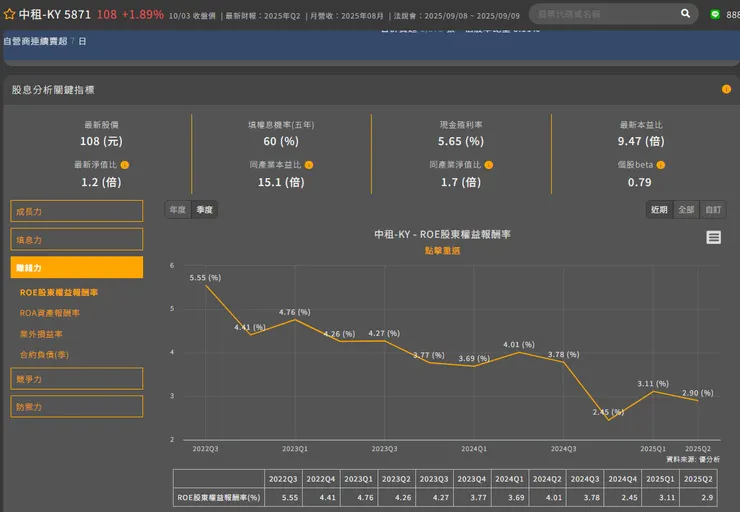Click the info icon next to 個股beta
Image resolution: width=740 pixels, height=512 pixels.
point(661,165)
